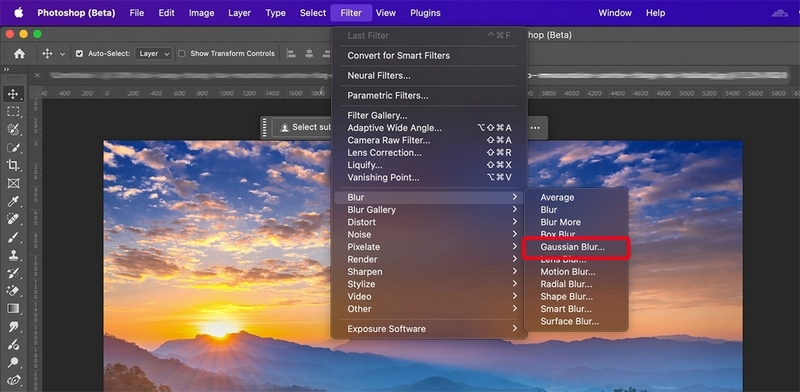Select the Frame tool
The height and width of the screenshot is (392, 800).
coord(13,183)
